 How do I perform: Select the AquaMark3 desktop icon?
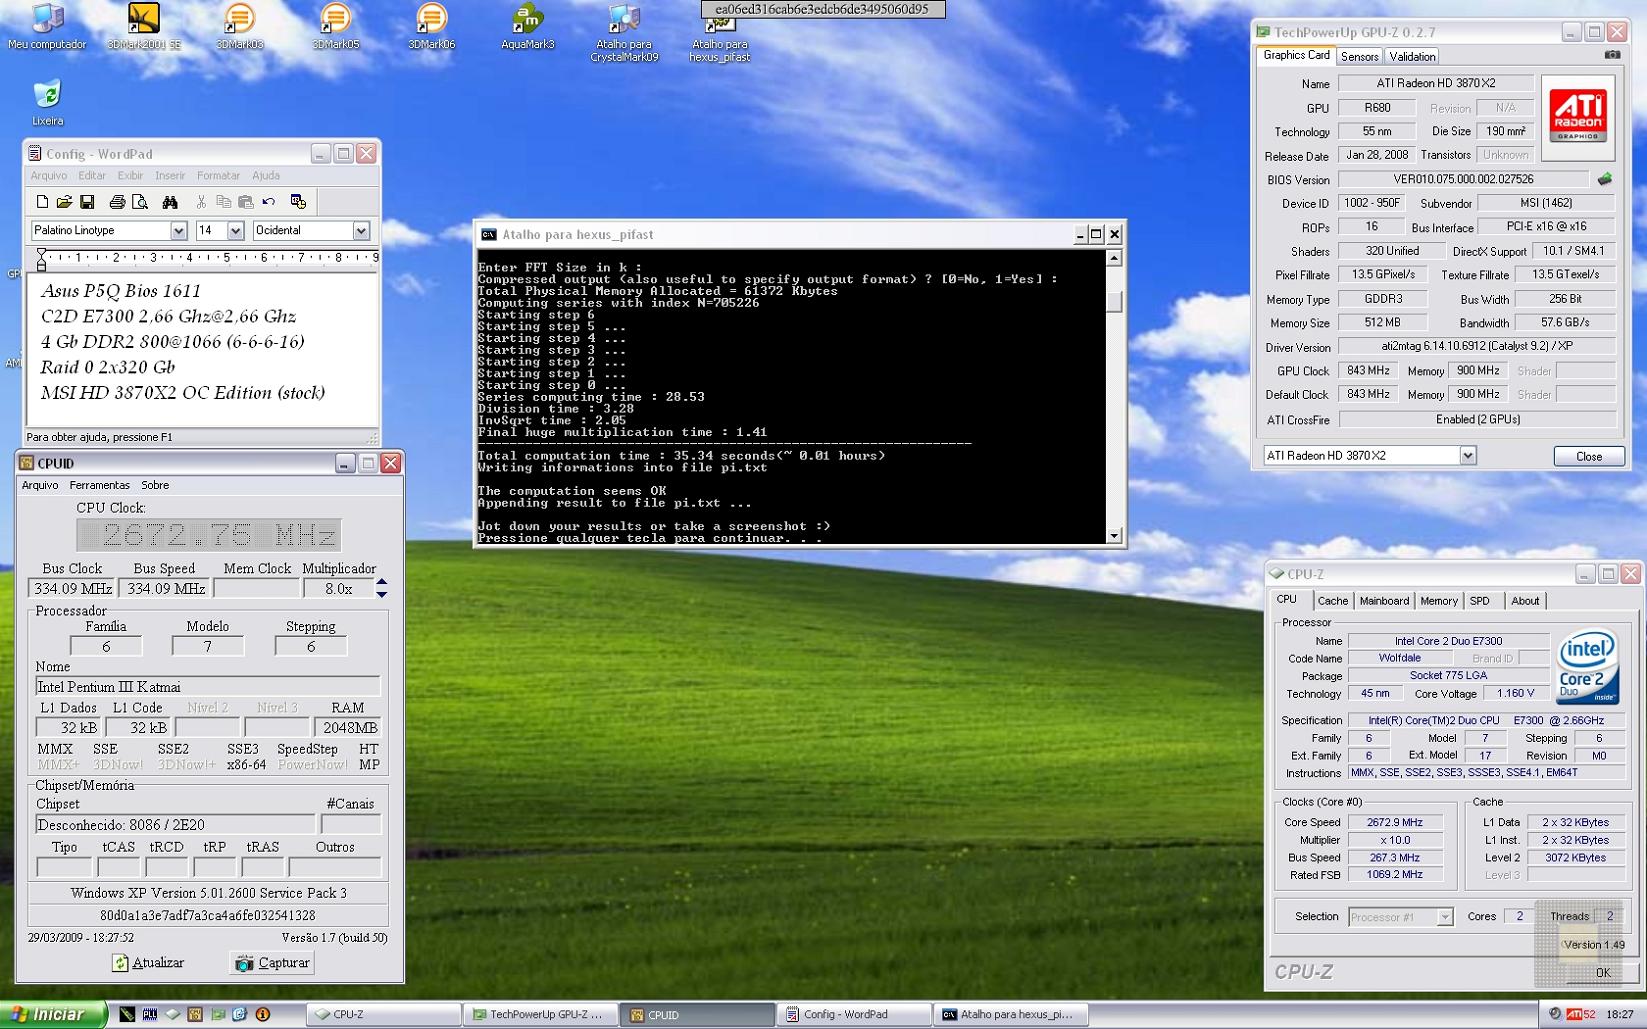click(x=527, y=27)
